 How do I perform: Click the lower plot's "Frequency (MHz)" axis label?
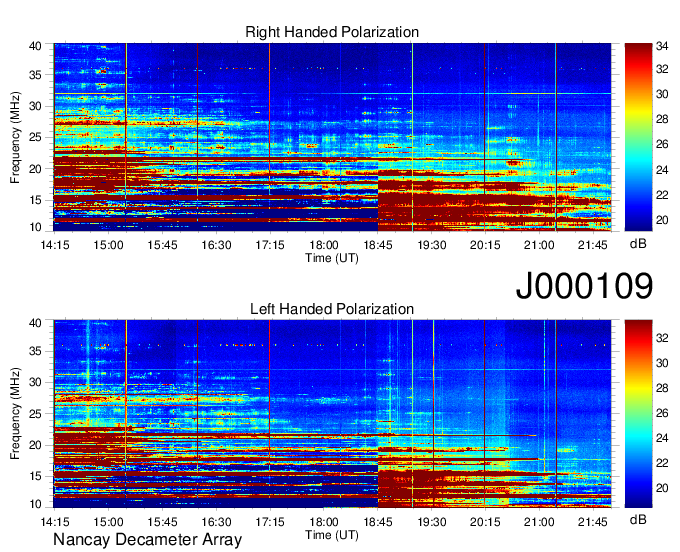coord(15,414)
